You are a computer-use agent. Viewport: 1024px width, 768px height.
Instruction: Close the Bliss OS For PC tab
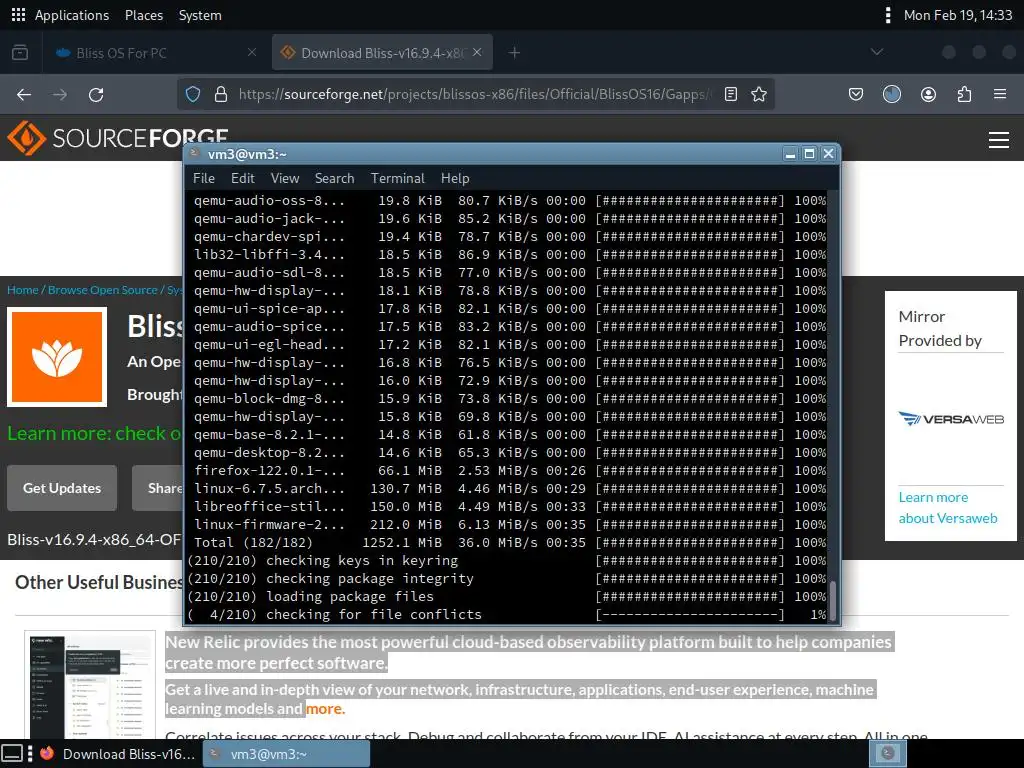coord(251,52)
